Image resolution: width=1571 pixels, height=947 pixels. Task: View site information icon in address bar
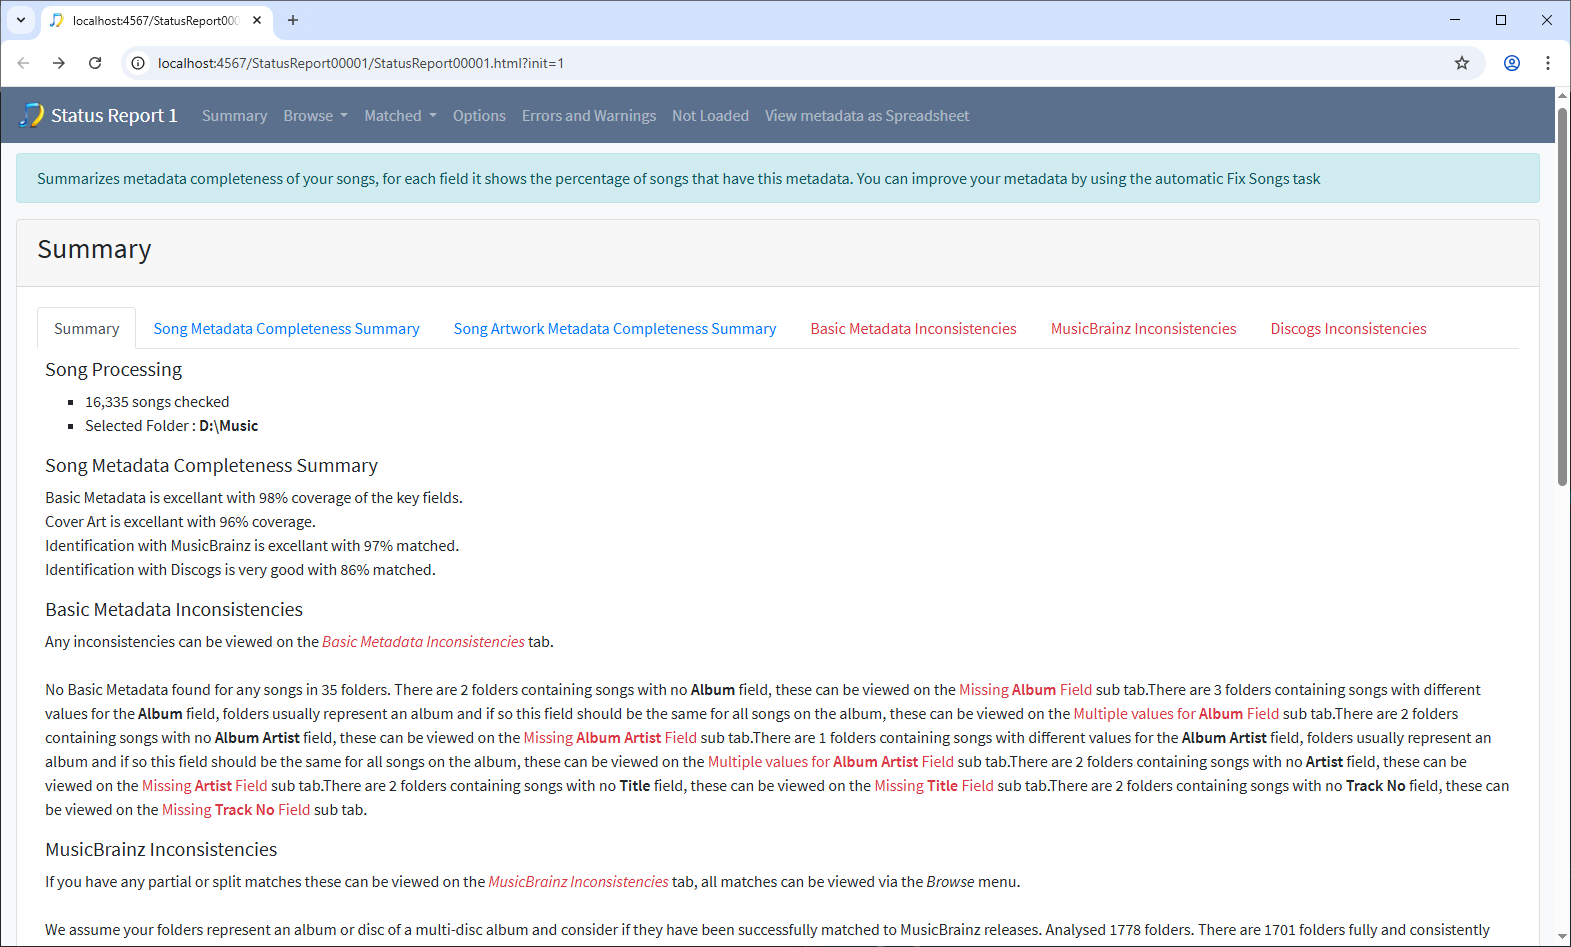tap(138, 63)
